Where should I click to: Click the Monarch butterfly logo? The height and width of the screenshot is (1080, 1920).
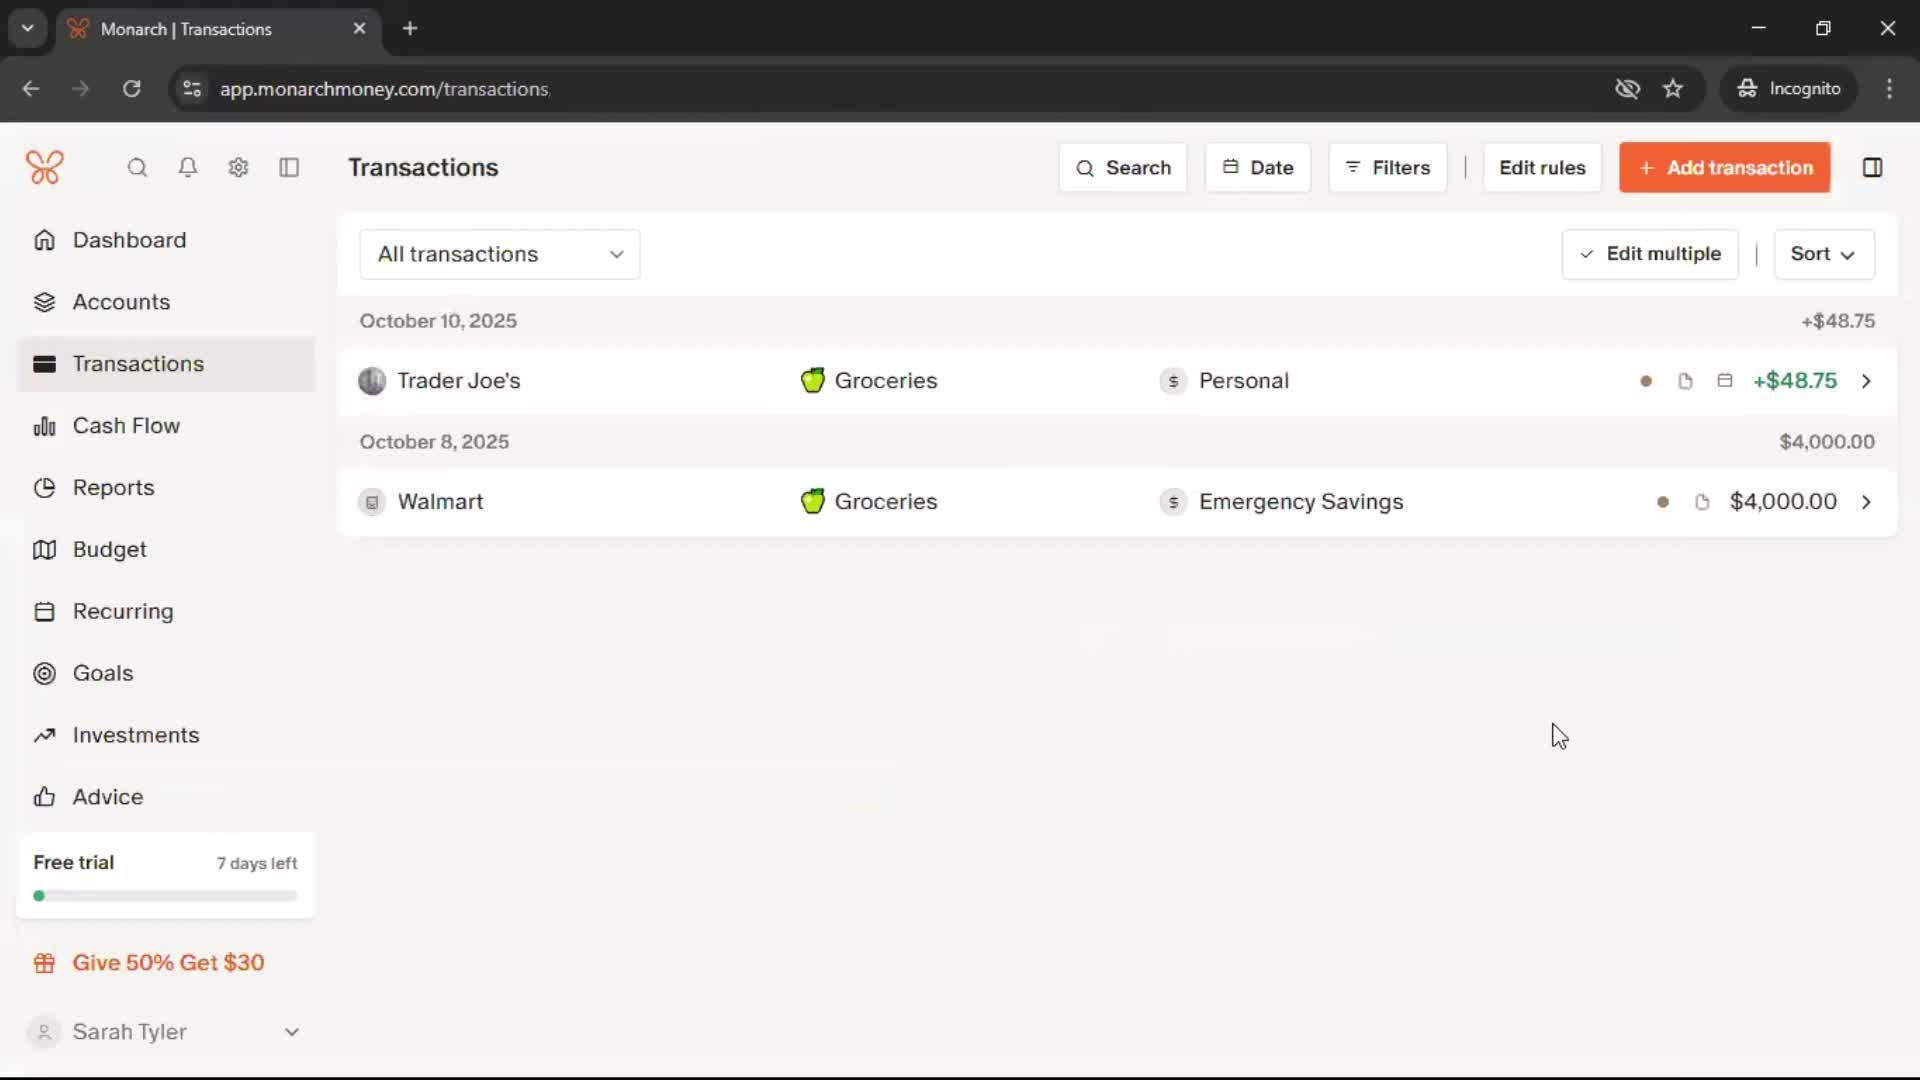[45, 168]
